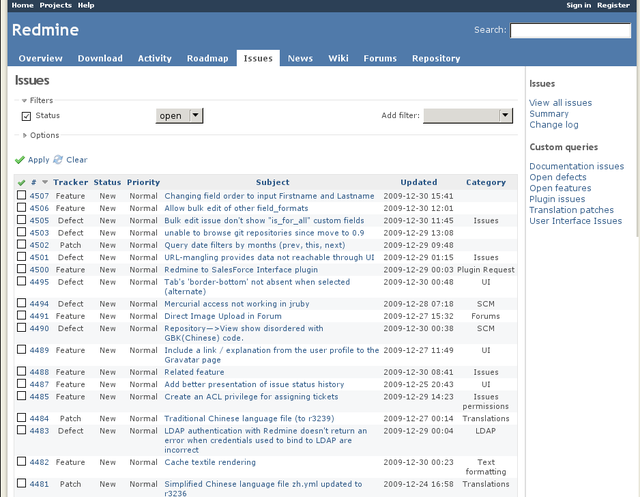640x497 pixels.
Task: Click in the Search input field
Action: coord(570,31)
